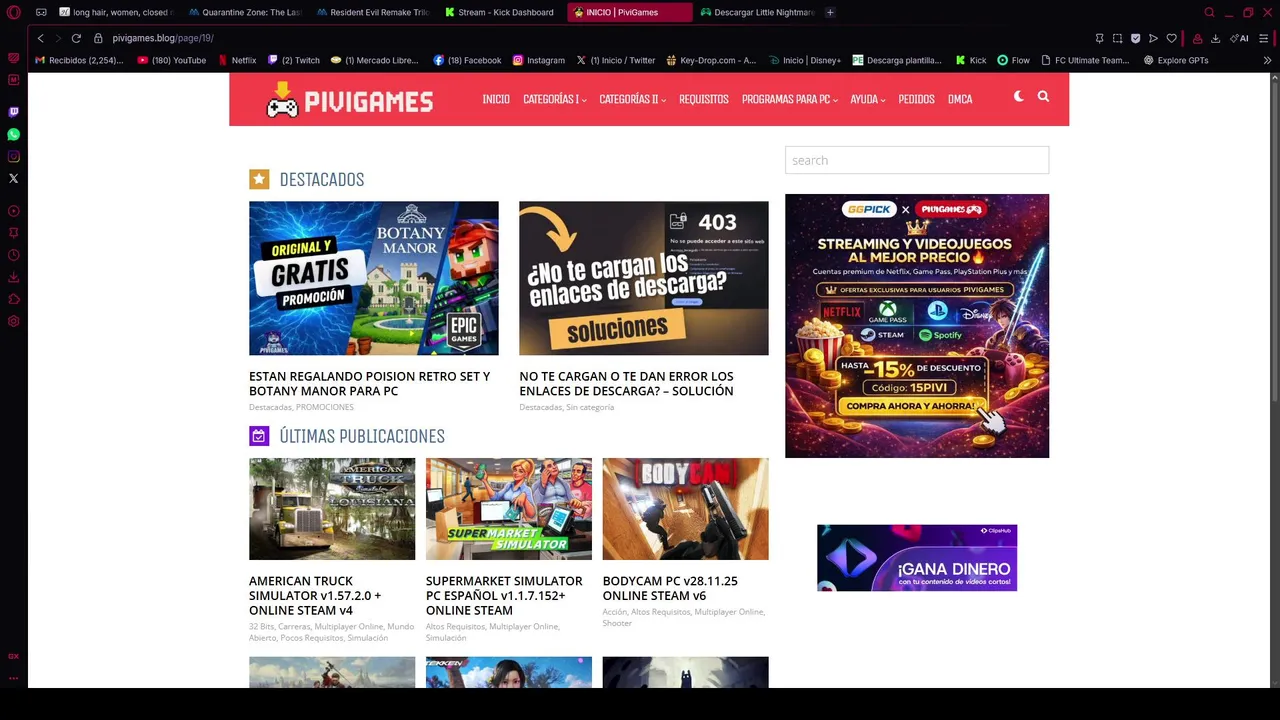Open the WhatsApp sidebar panel

[14, 134]
